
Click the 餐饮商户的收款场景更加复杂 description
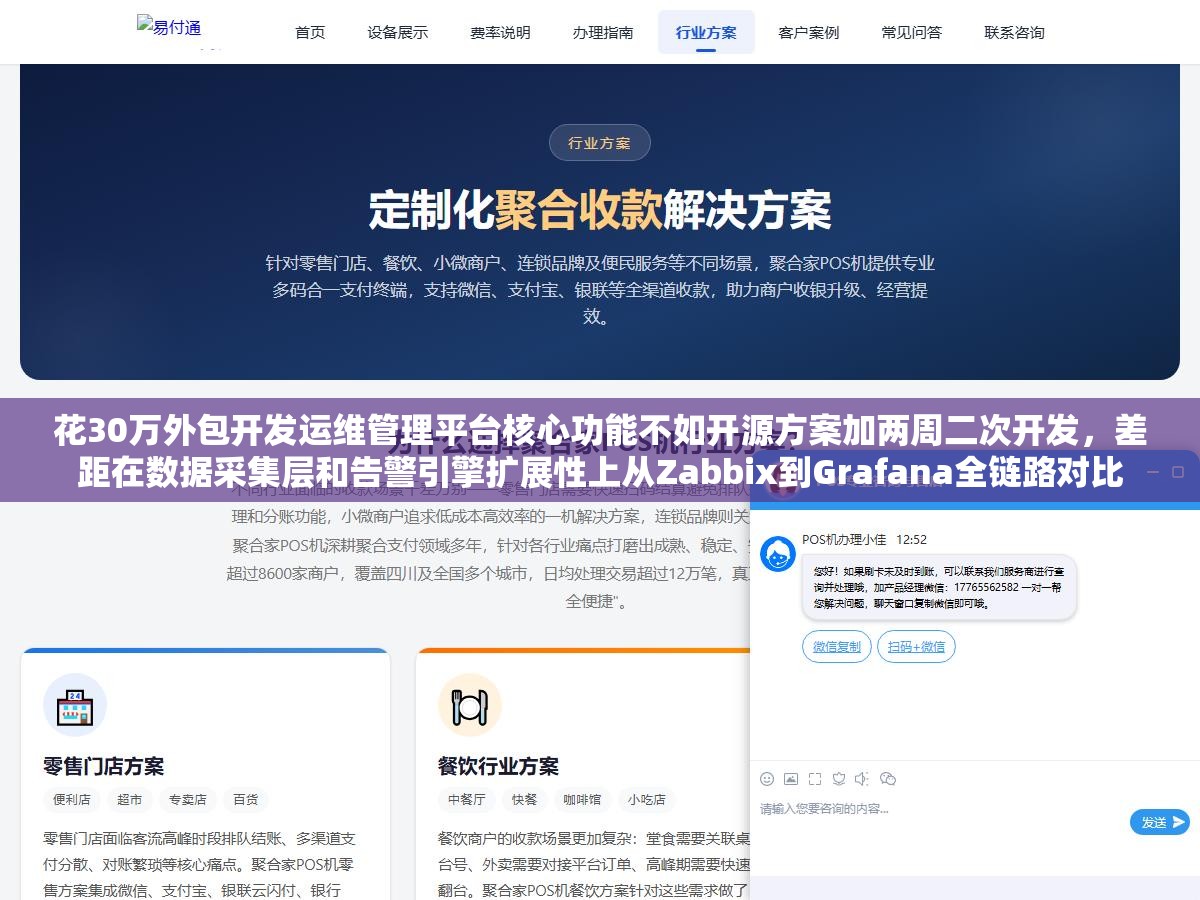point(594,864)
